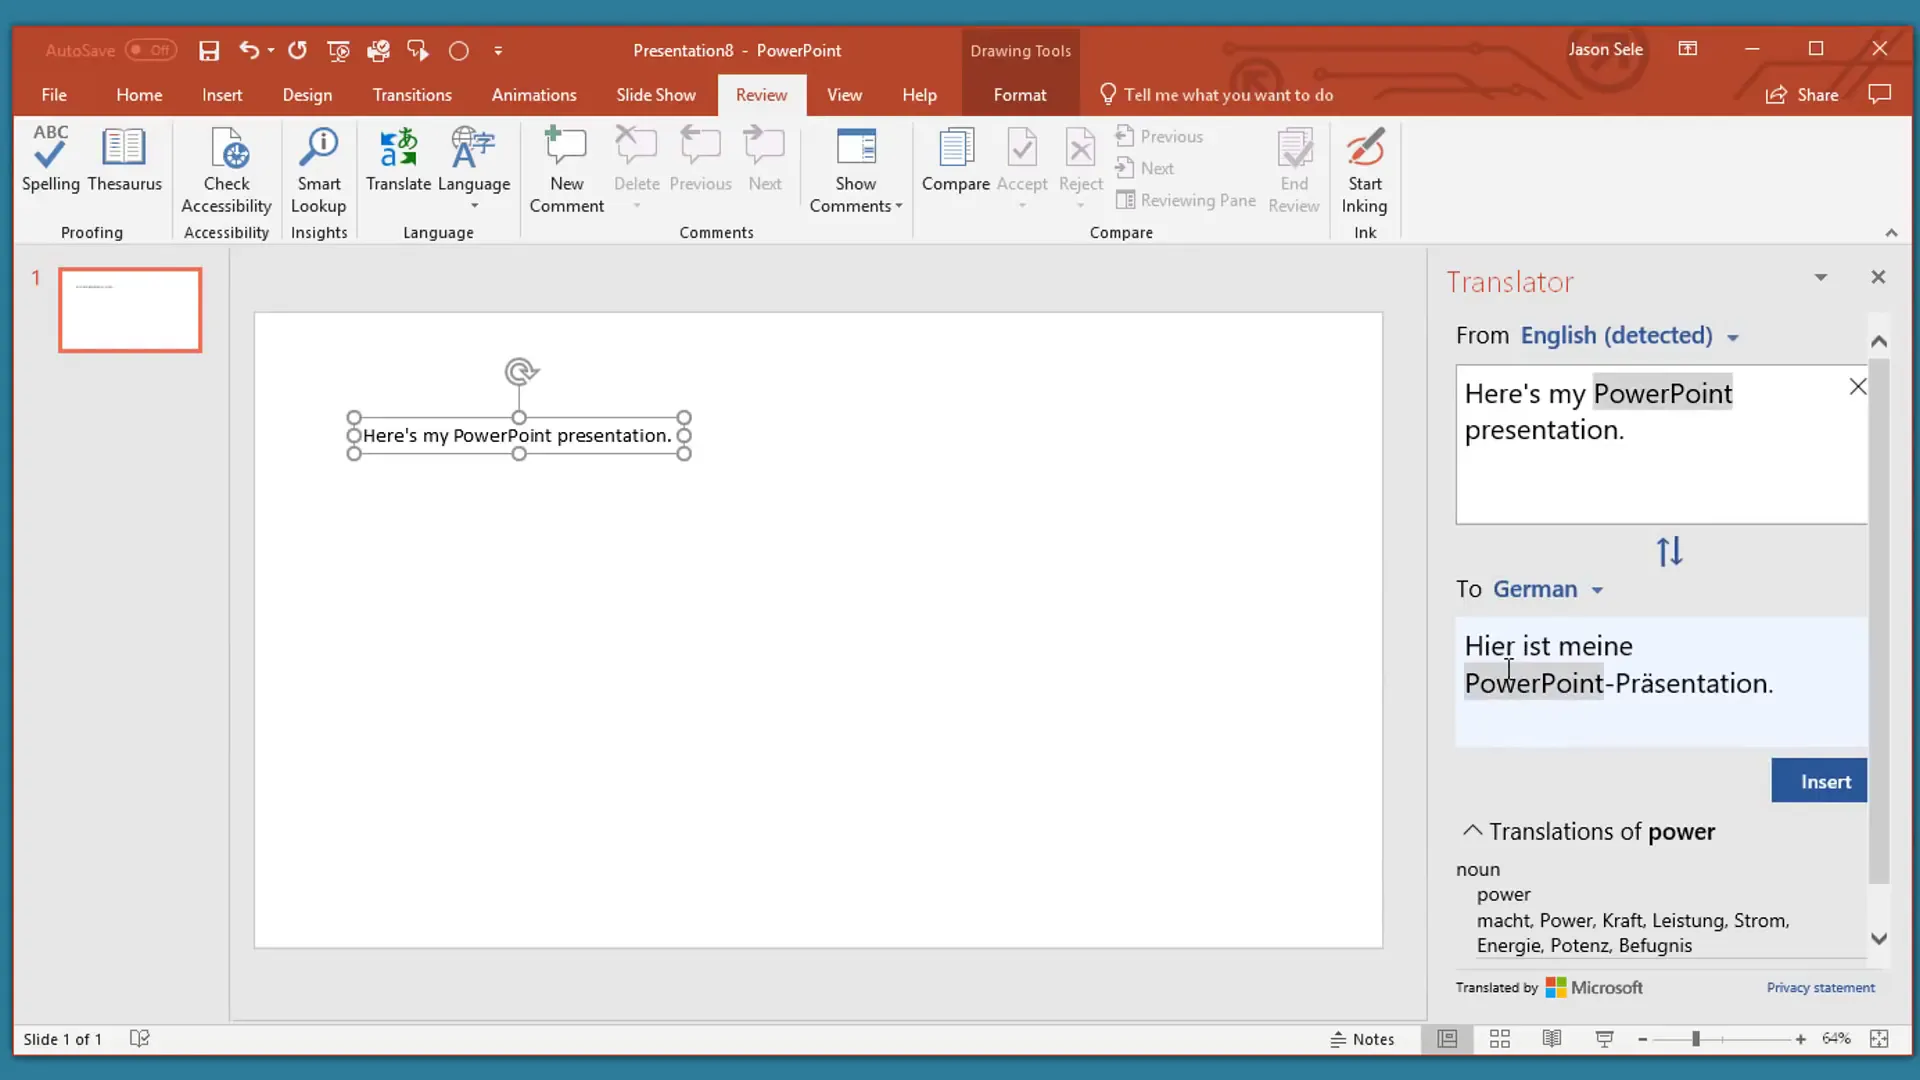Viewport: 1920px width, 1080px height.
Task: Click Tell me what you want to do
Action: (x=1217, y=95)
